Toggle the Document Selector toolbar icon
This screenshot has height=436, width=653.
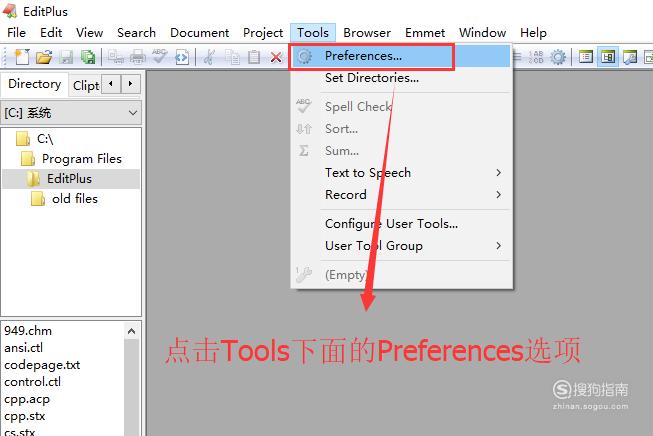point(586,57)
